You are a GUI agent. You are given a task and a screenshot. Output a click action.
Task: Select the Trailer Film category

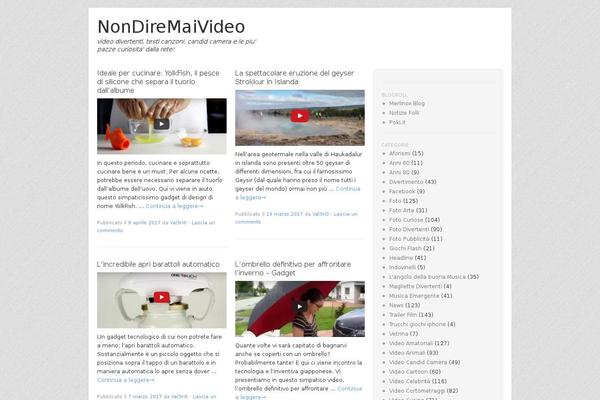403,315
